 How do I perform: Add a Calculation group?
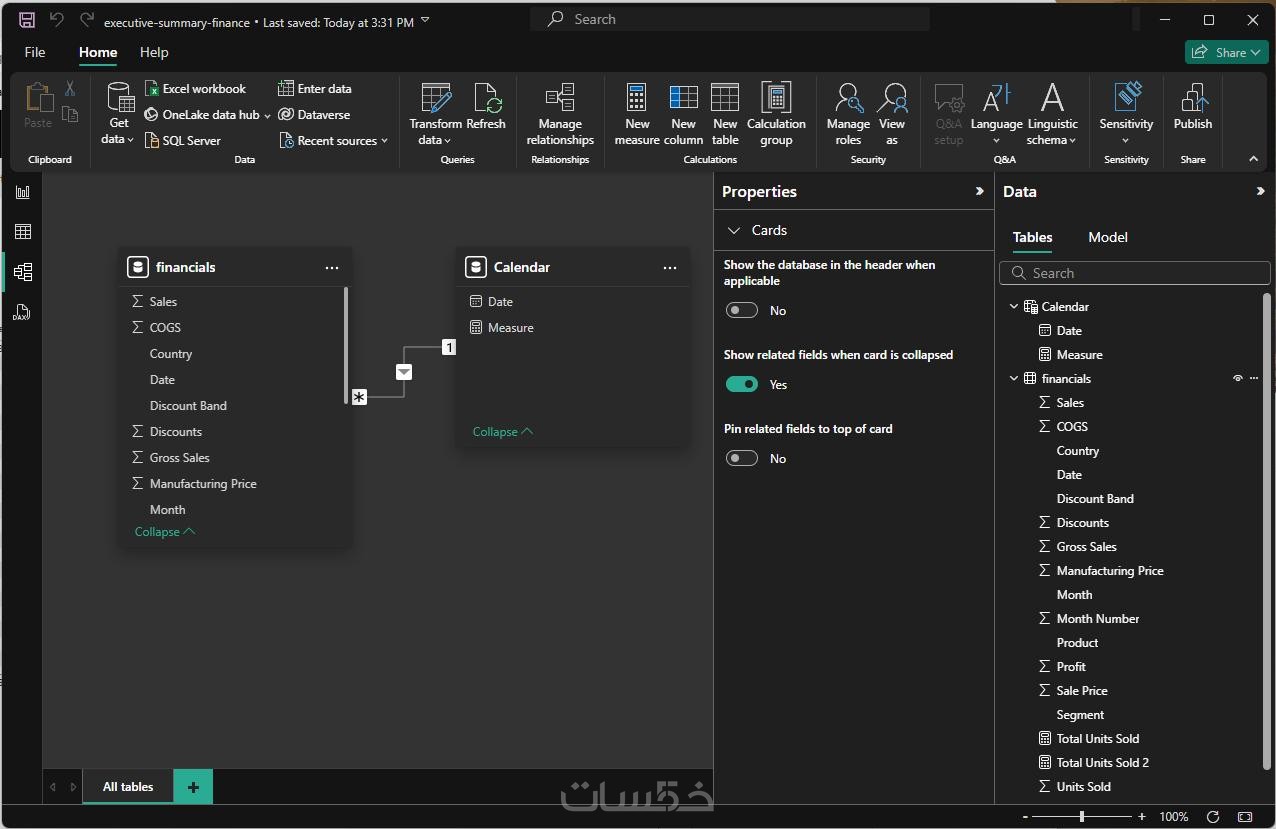tap(776, 114)
